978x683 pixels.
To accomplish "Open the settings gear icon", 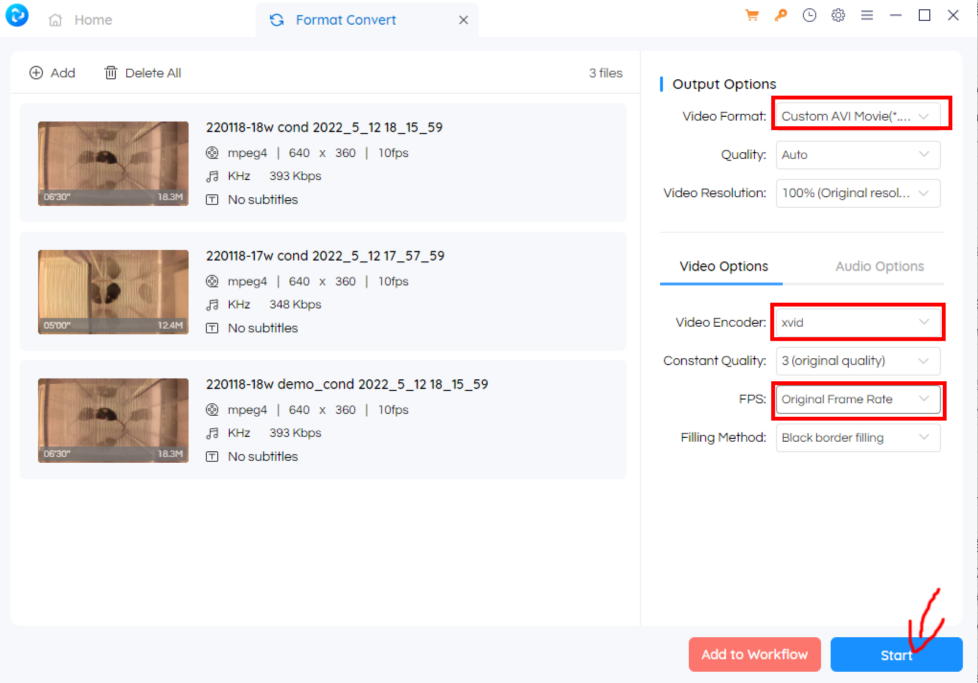I will (838, 16).
